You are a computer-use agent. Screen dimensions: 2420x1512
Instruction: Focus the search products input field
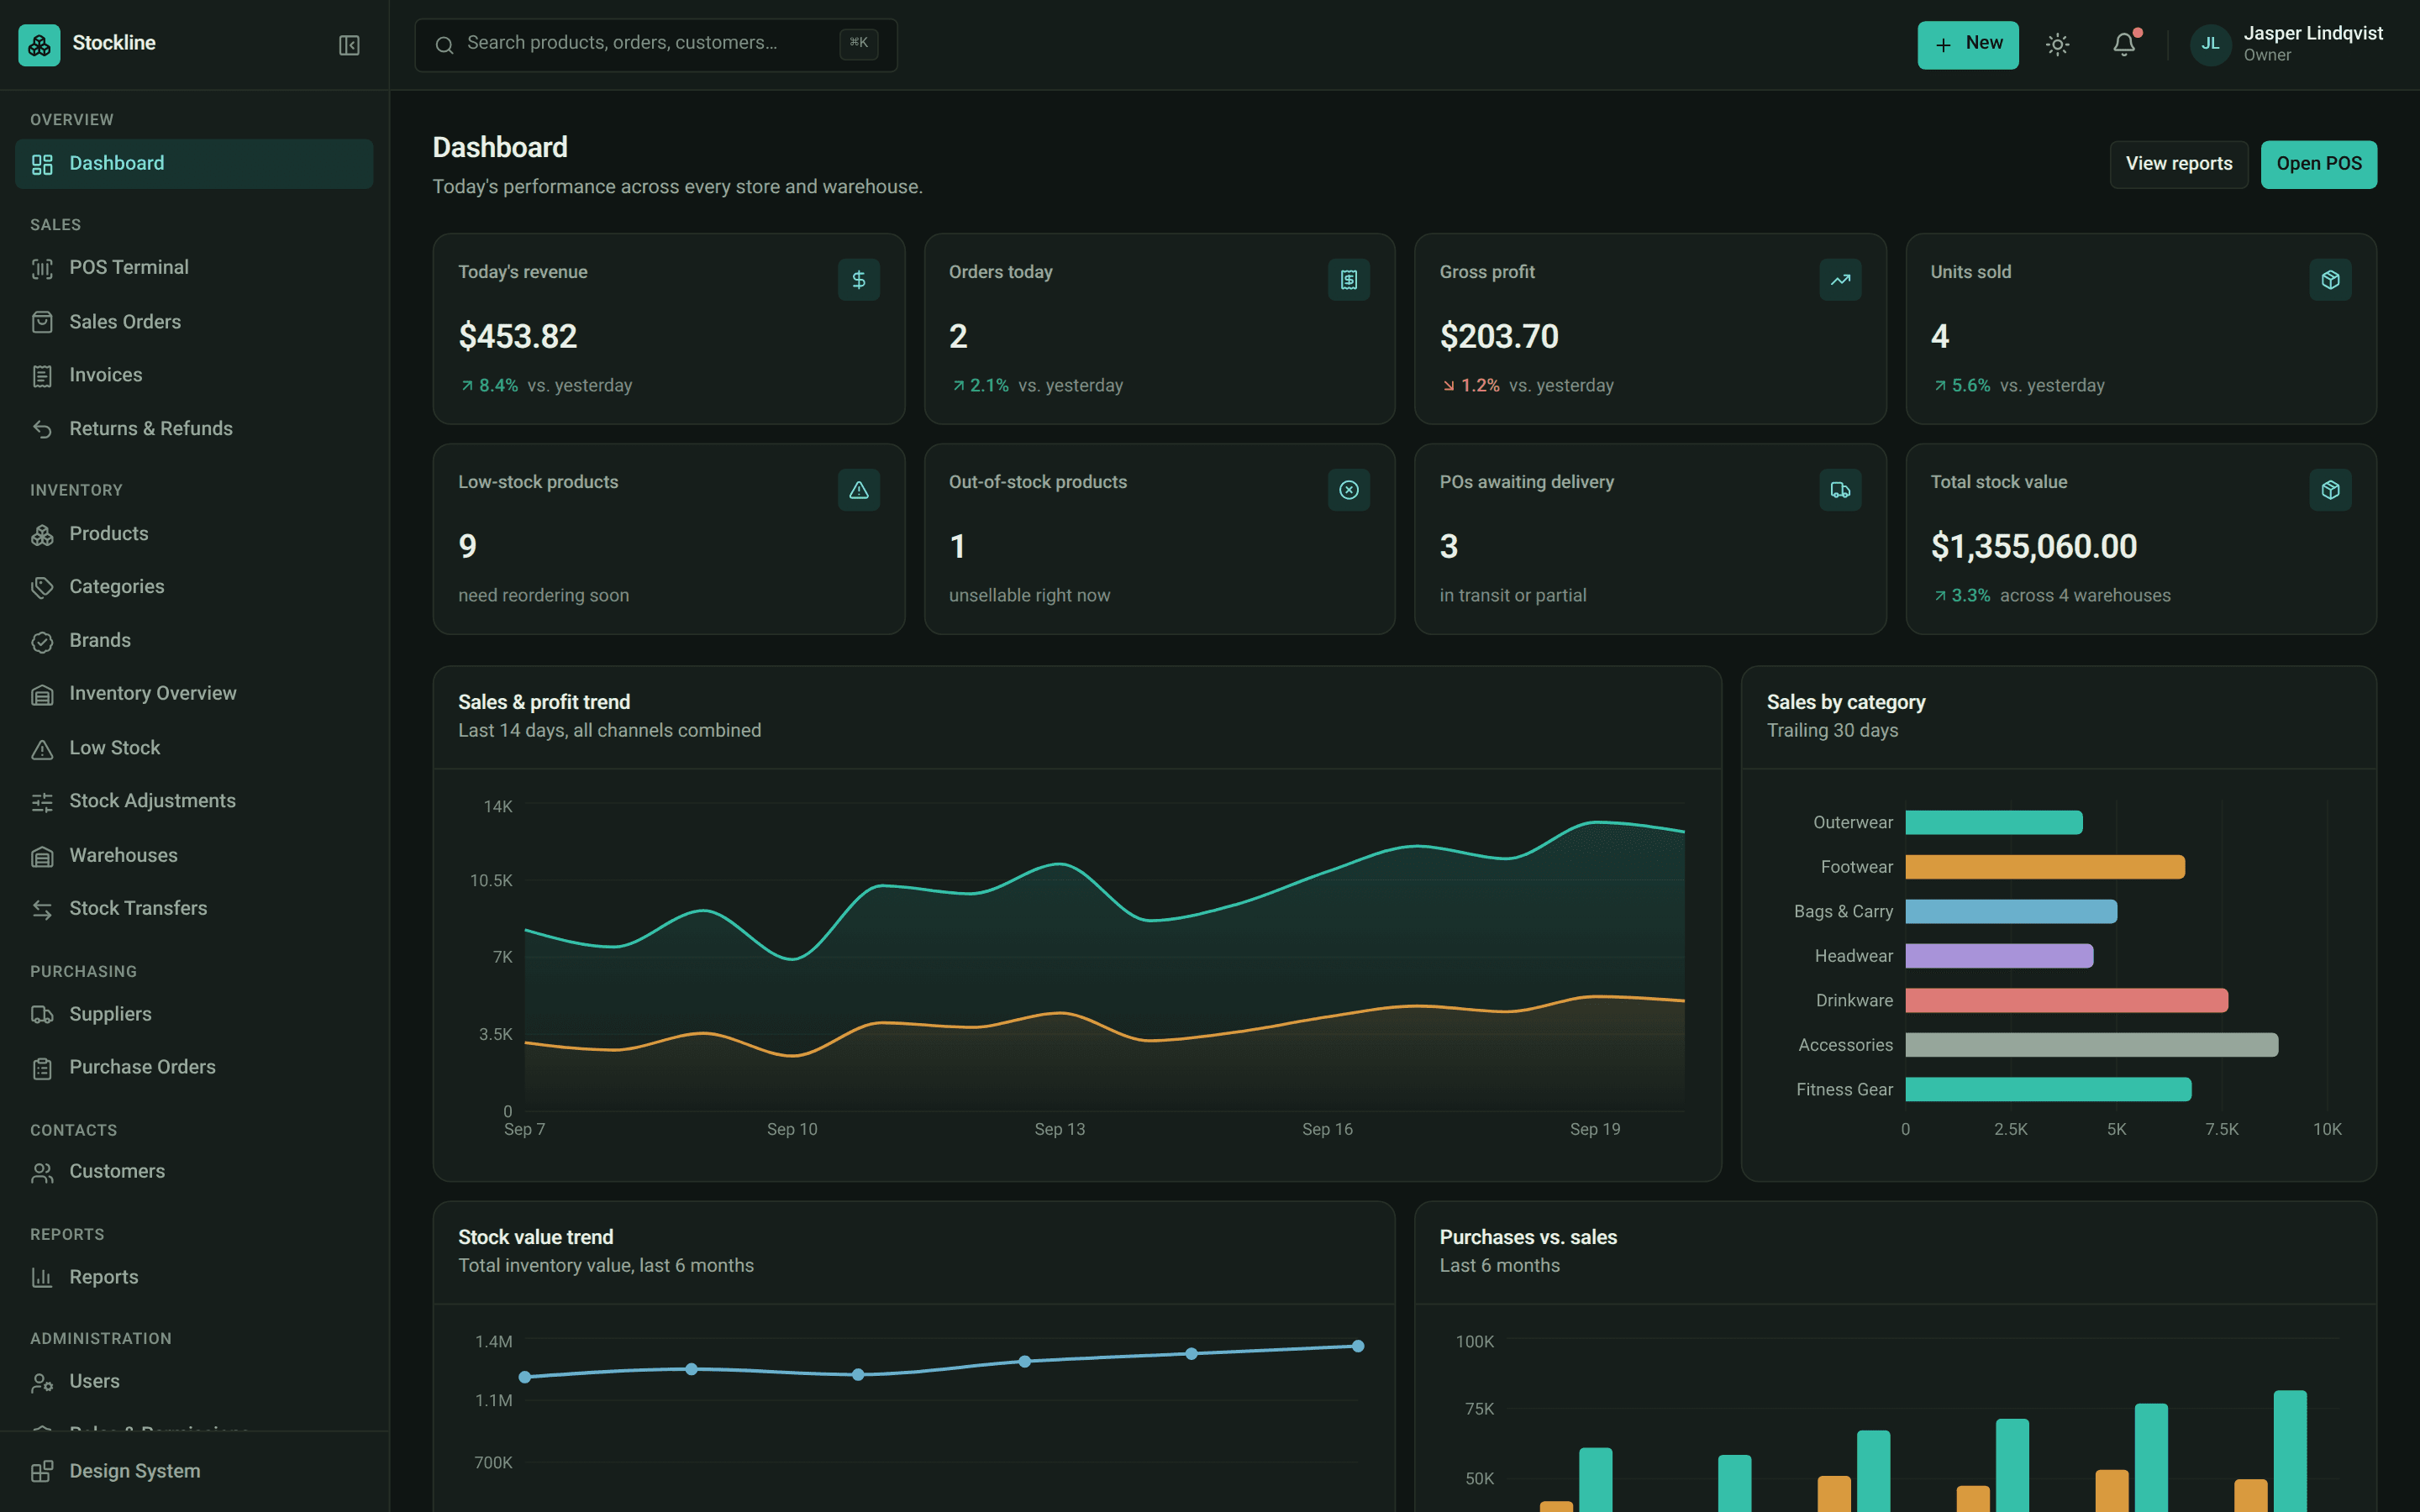(x=656, y=45)
